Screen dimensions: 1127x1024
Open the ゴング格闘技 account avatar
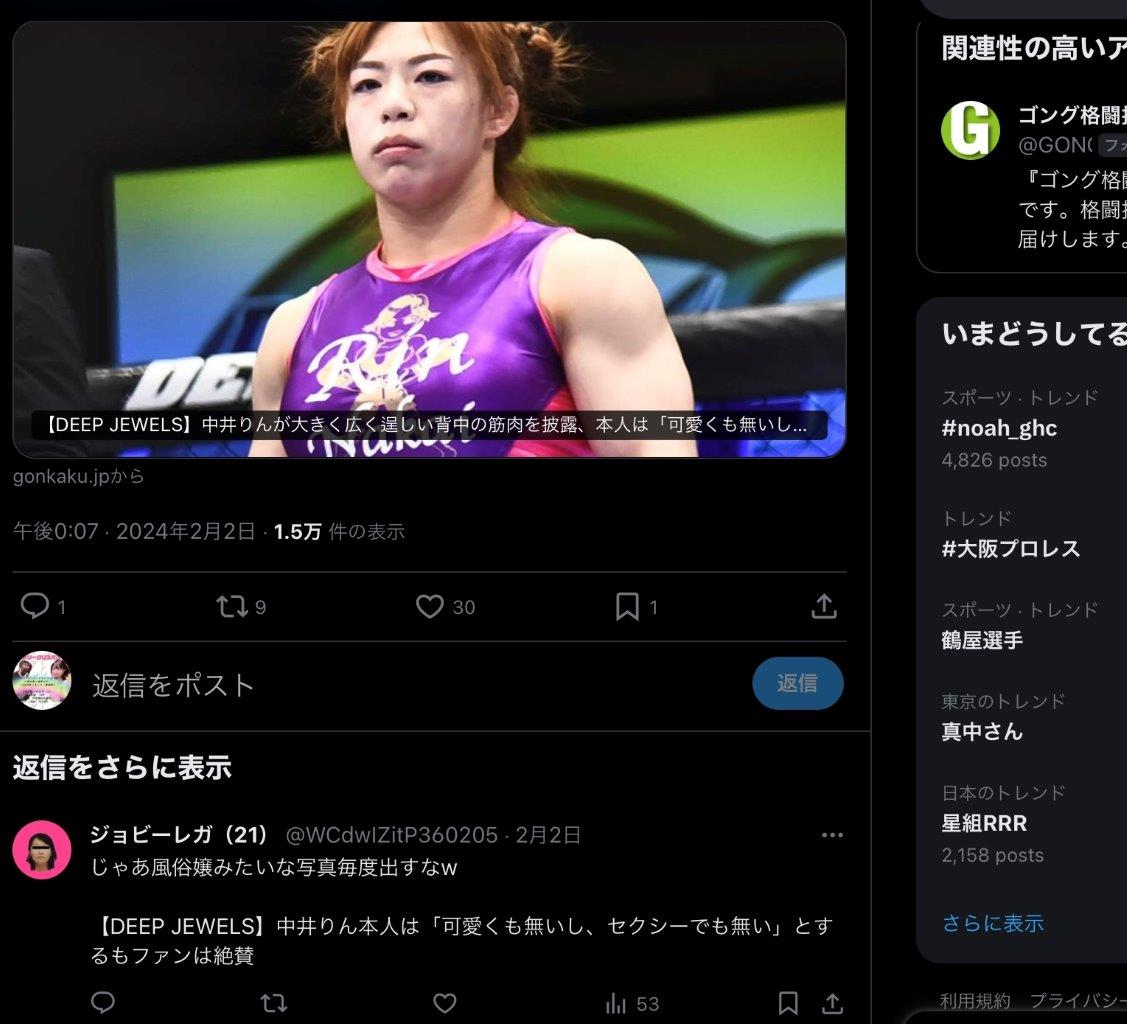click(x=970, y=130)
